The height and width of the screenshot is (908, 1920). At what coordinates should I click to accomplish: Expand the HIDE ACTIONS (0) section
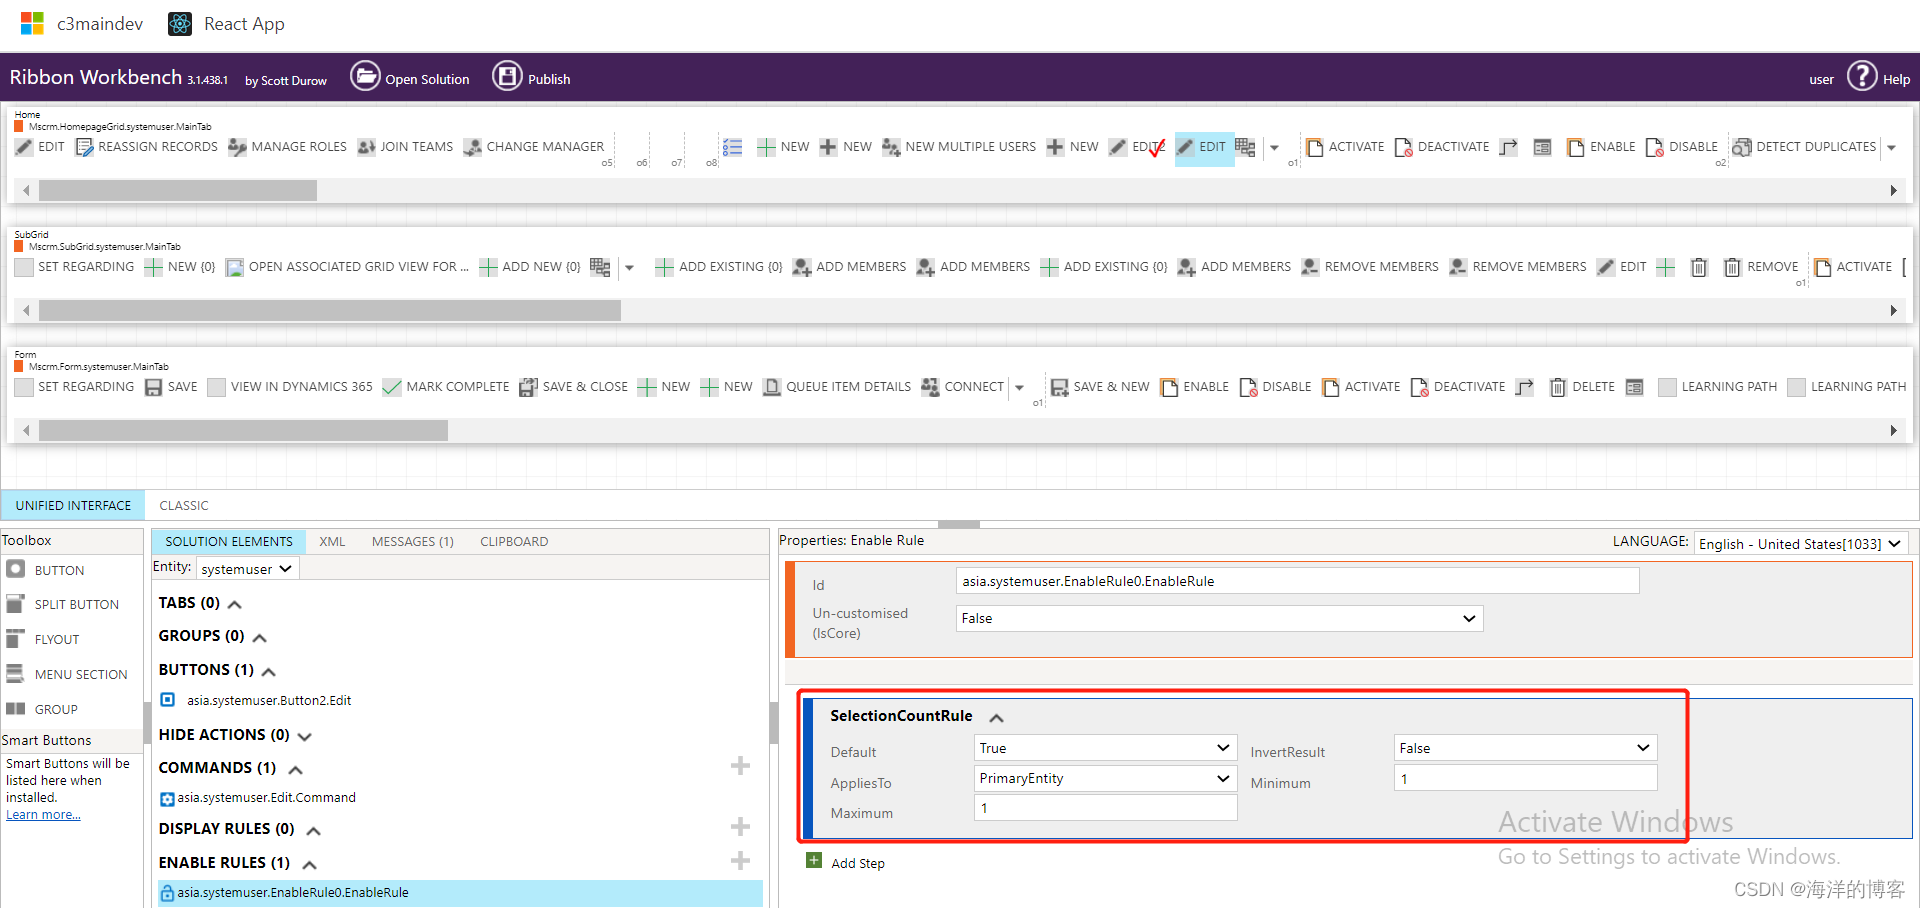coord(305,736)
